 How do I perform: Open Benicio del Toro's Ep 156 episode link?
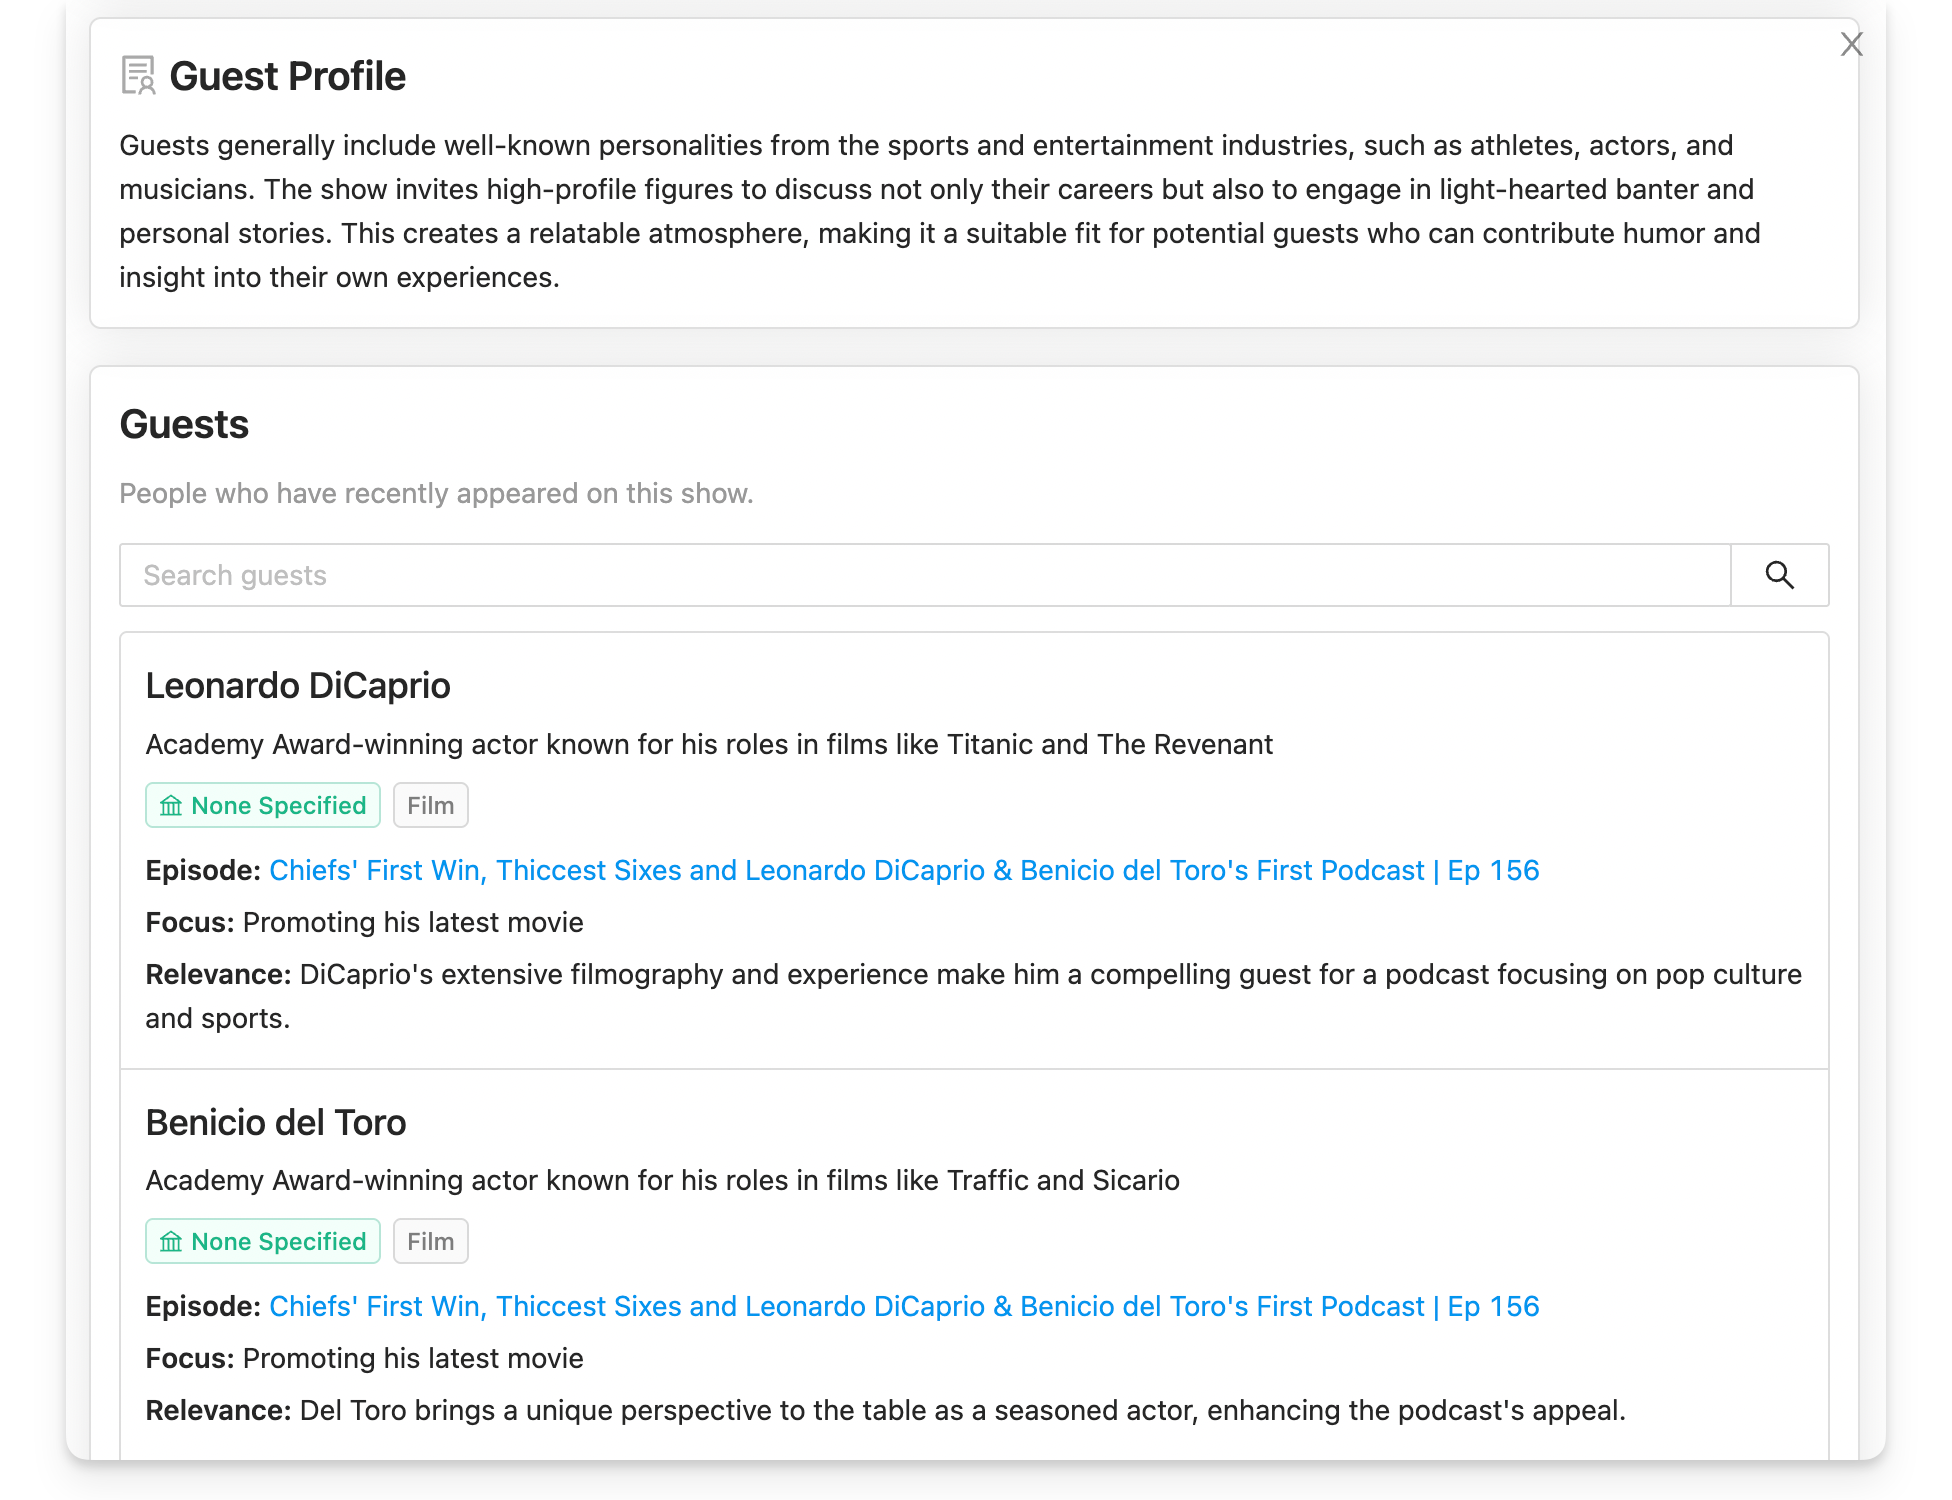click(903, 1306)
